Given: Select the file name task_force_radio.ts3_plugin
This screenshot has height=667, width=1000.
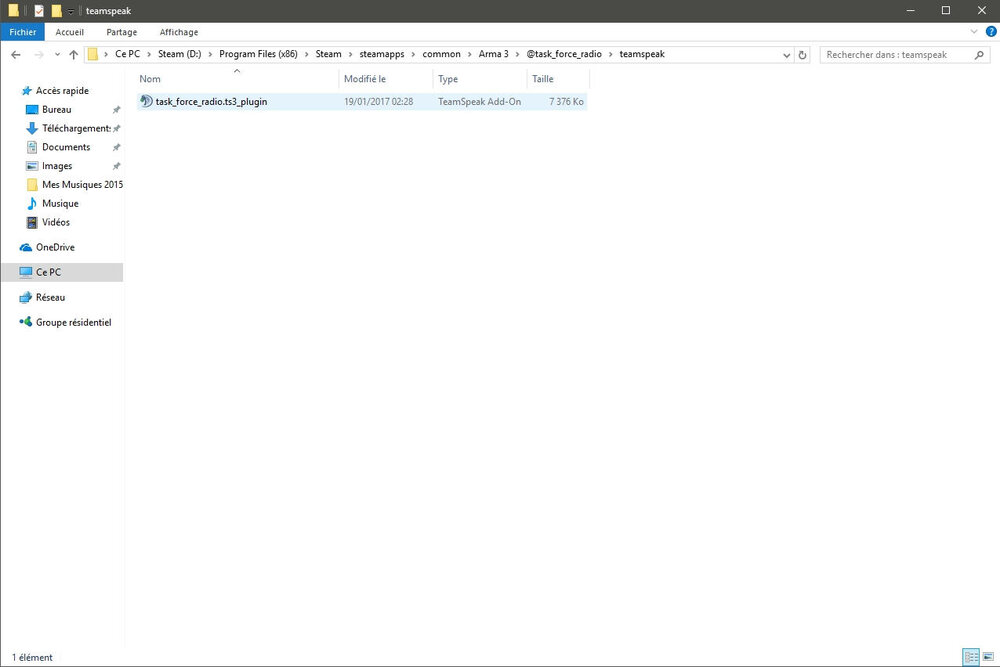Looking at the screenshot, I should tap(211, 101).
